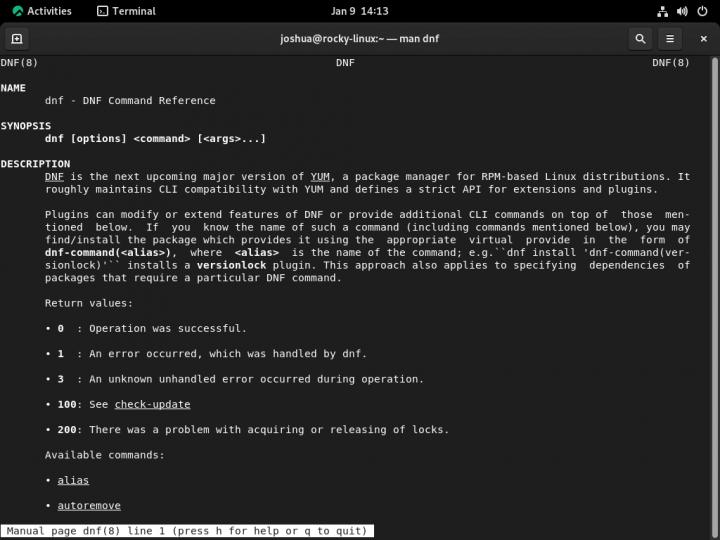Click the underlined DNF word in description
720x540 pixels.
click(x=54, y=177)
